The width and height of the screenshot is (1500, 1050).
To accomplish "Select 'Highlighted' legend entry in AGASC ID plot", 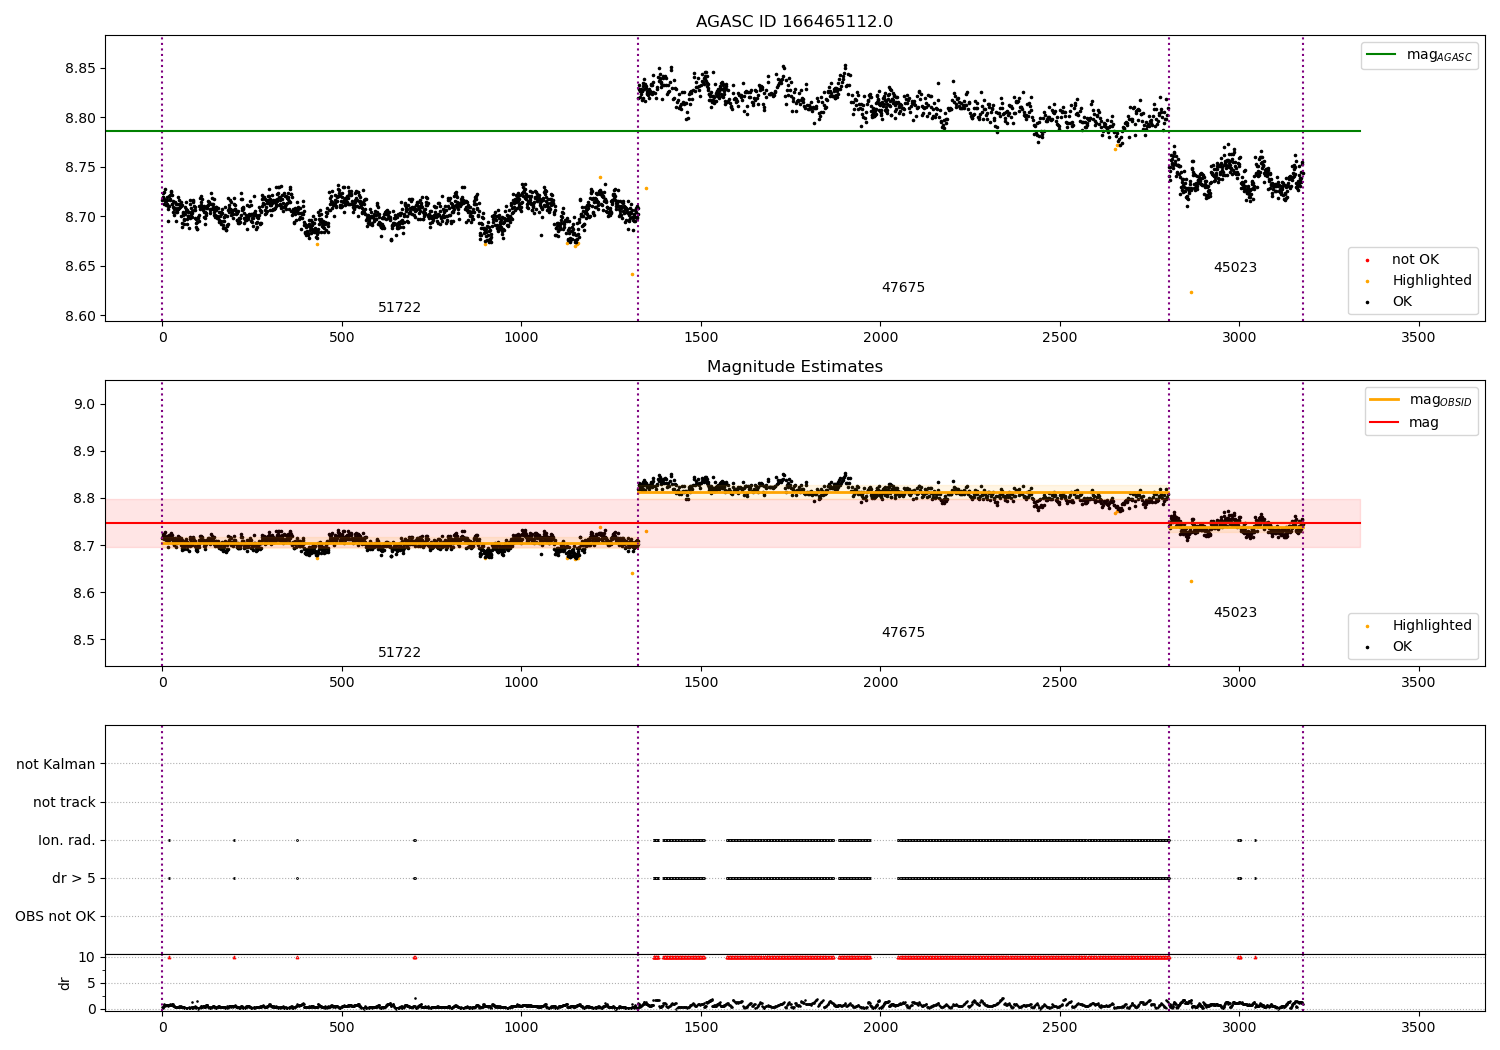I will (x=1432, y=281).
